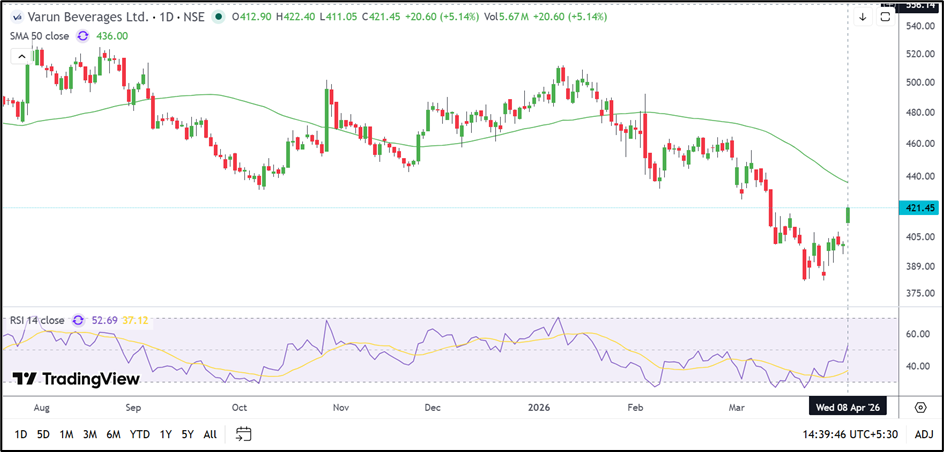Click the RSI 14 indicator refresh icon
This screenshot has height=452, width=944.
point(77,320)
